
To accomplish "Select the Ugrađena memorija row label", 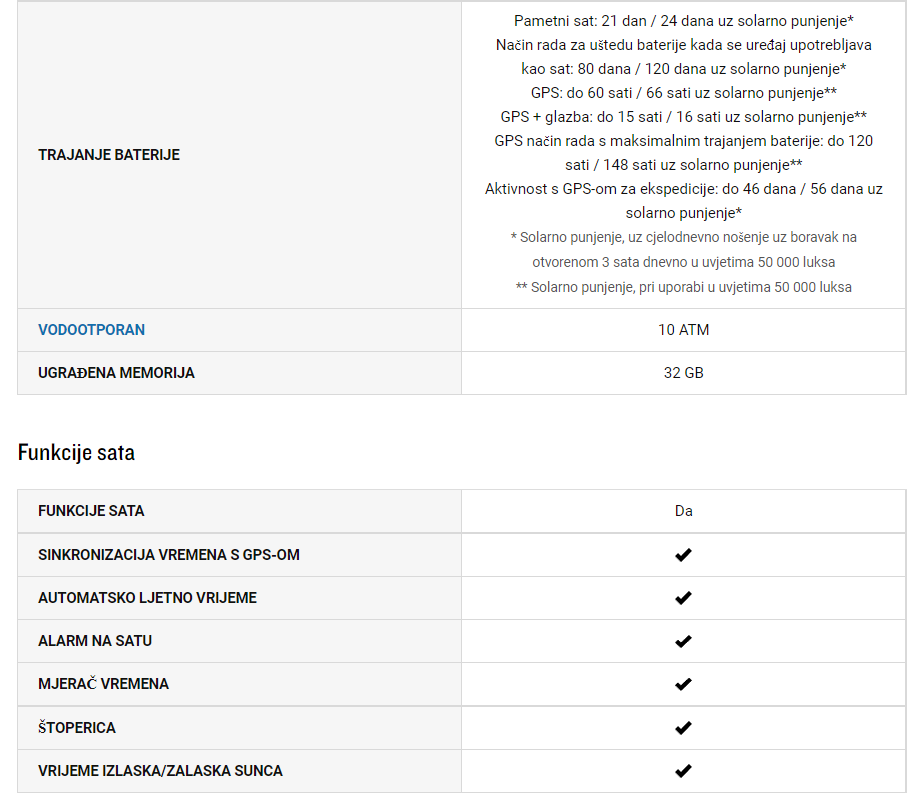I will click(116, 373).
